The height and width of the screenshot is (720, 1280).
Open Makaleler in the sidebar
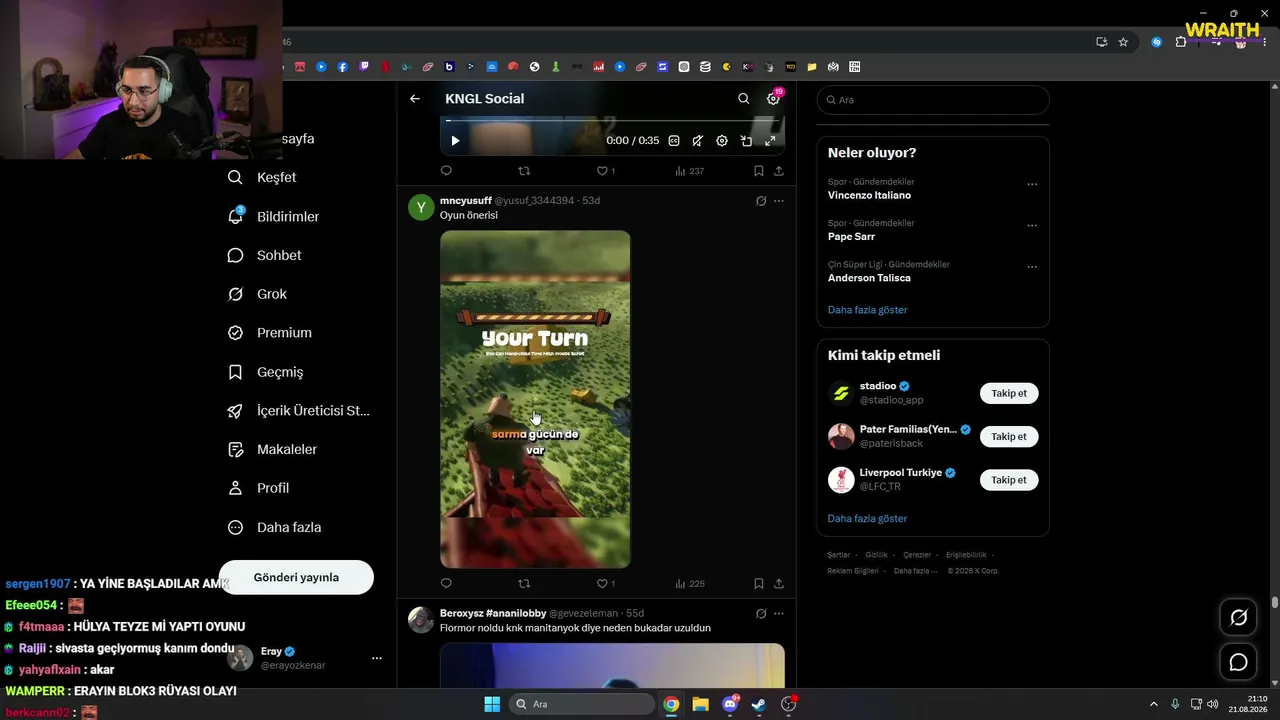(x=272, y=449)
